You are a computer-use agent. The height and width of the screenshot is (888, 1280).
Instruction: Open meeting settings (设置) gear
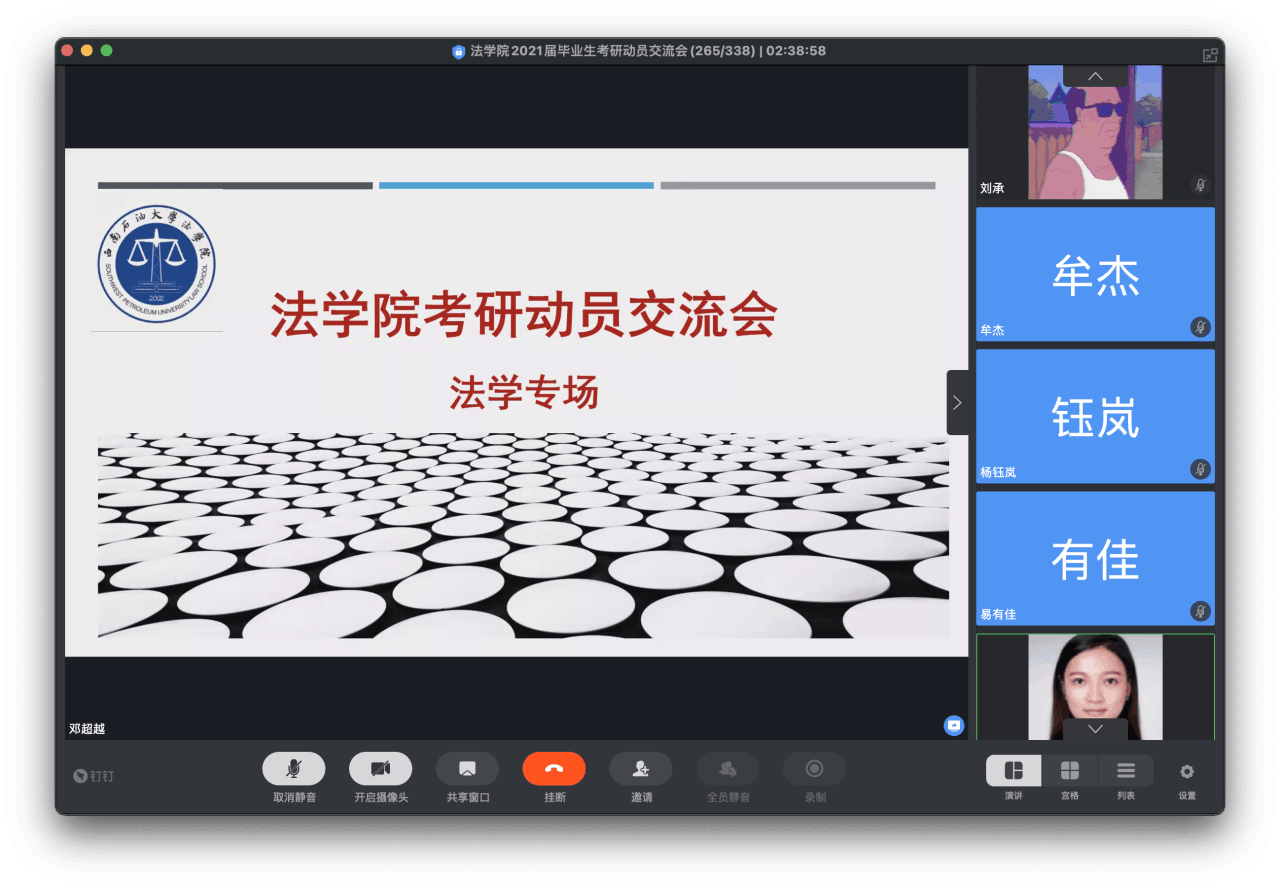point(1187,772)
